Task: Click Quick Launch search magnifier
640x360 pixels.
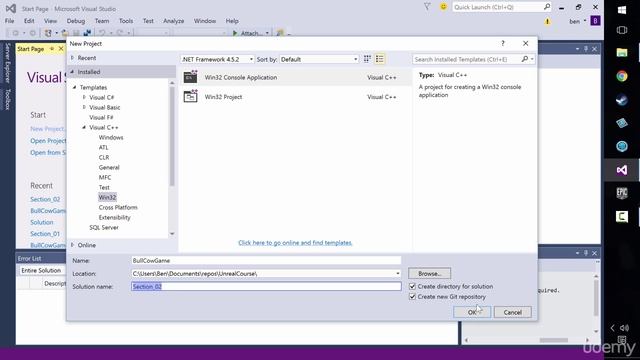Action: pyautogui.click(x=547, y=7)
